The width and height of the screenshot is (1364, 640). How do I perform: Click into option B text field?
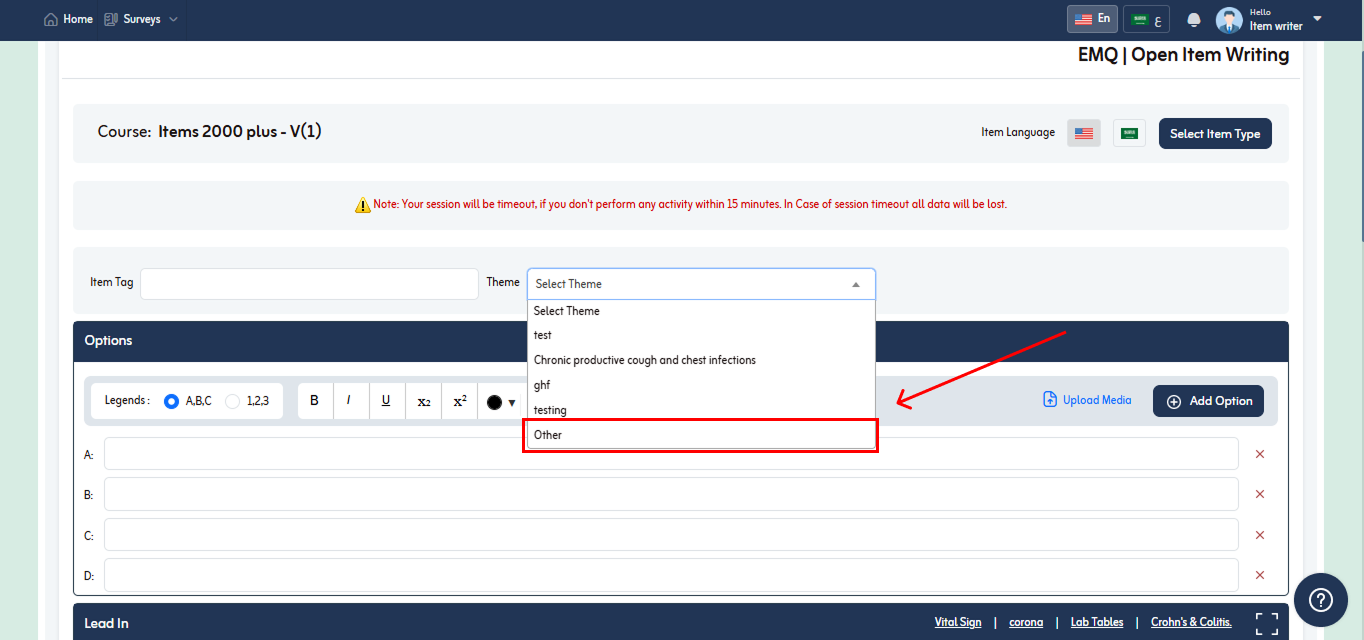671,494
